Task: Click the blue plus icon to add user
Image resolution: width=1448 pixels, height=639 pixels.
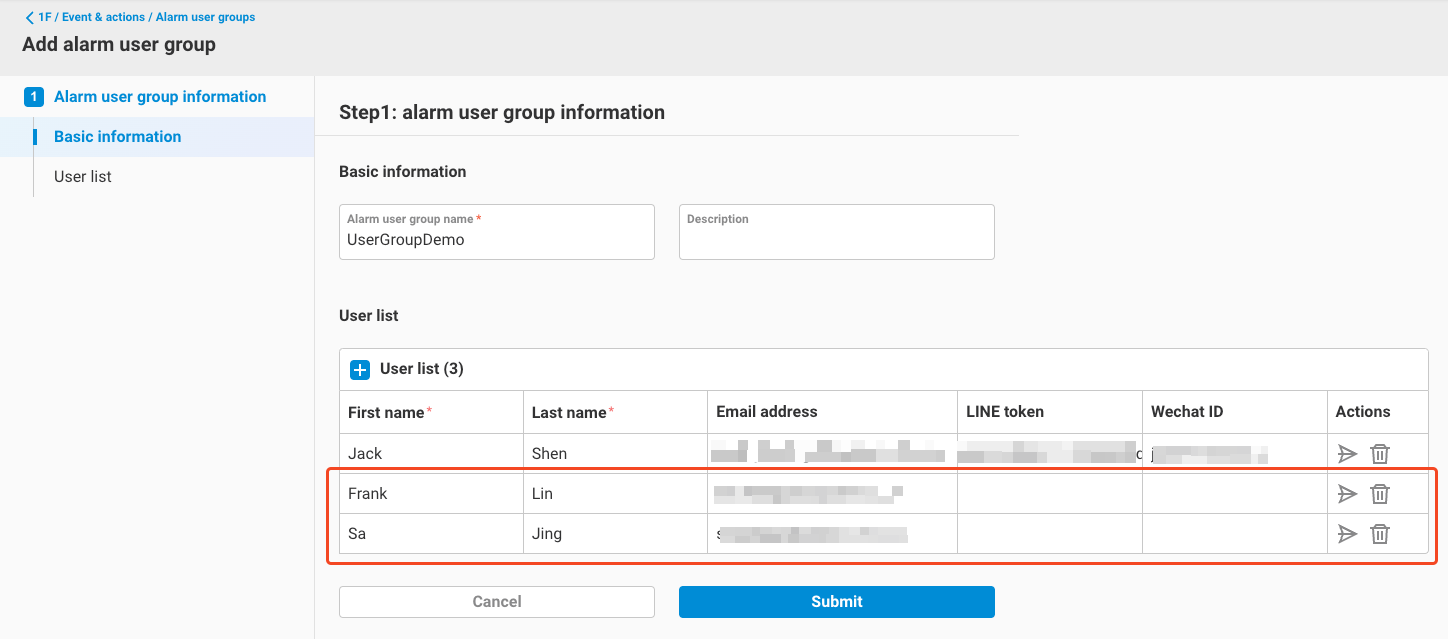Action: (360, 369)
